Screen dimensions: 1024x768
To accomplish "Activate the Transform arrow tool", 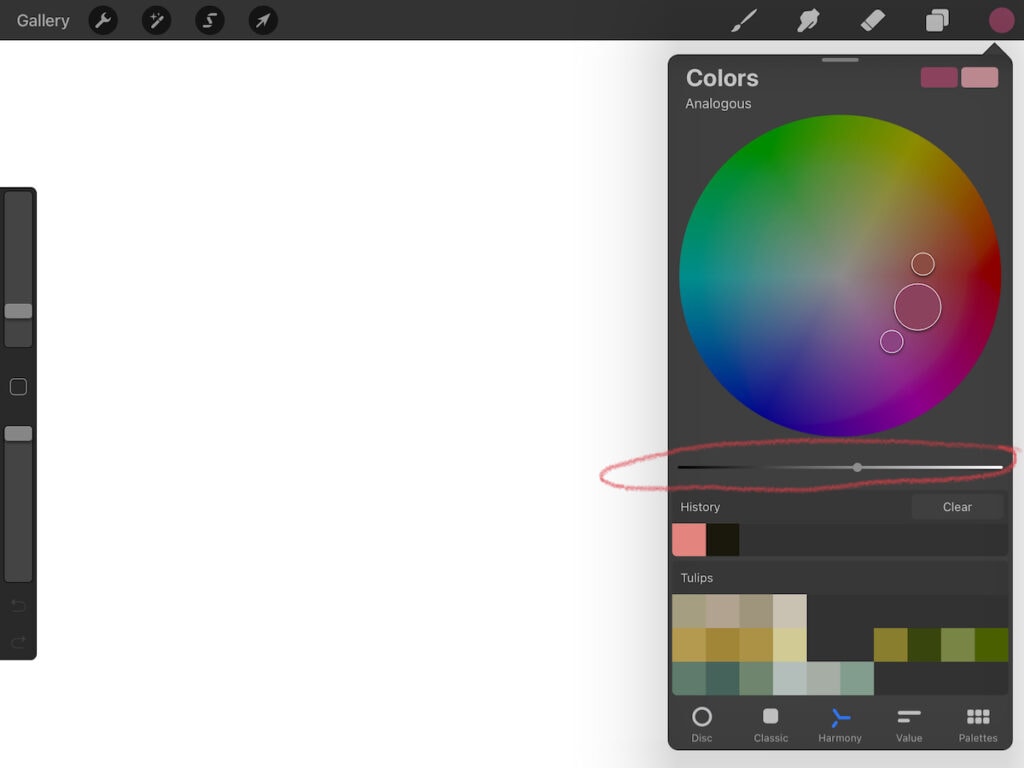I will [x=263, y=20].
